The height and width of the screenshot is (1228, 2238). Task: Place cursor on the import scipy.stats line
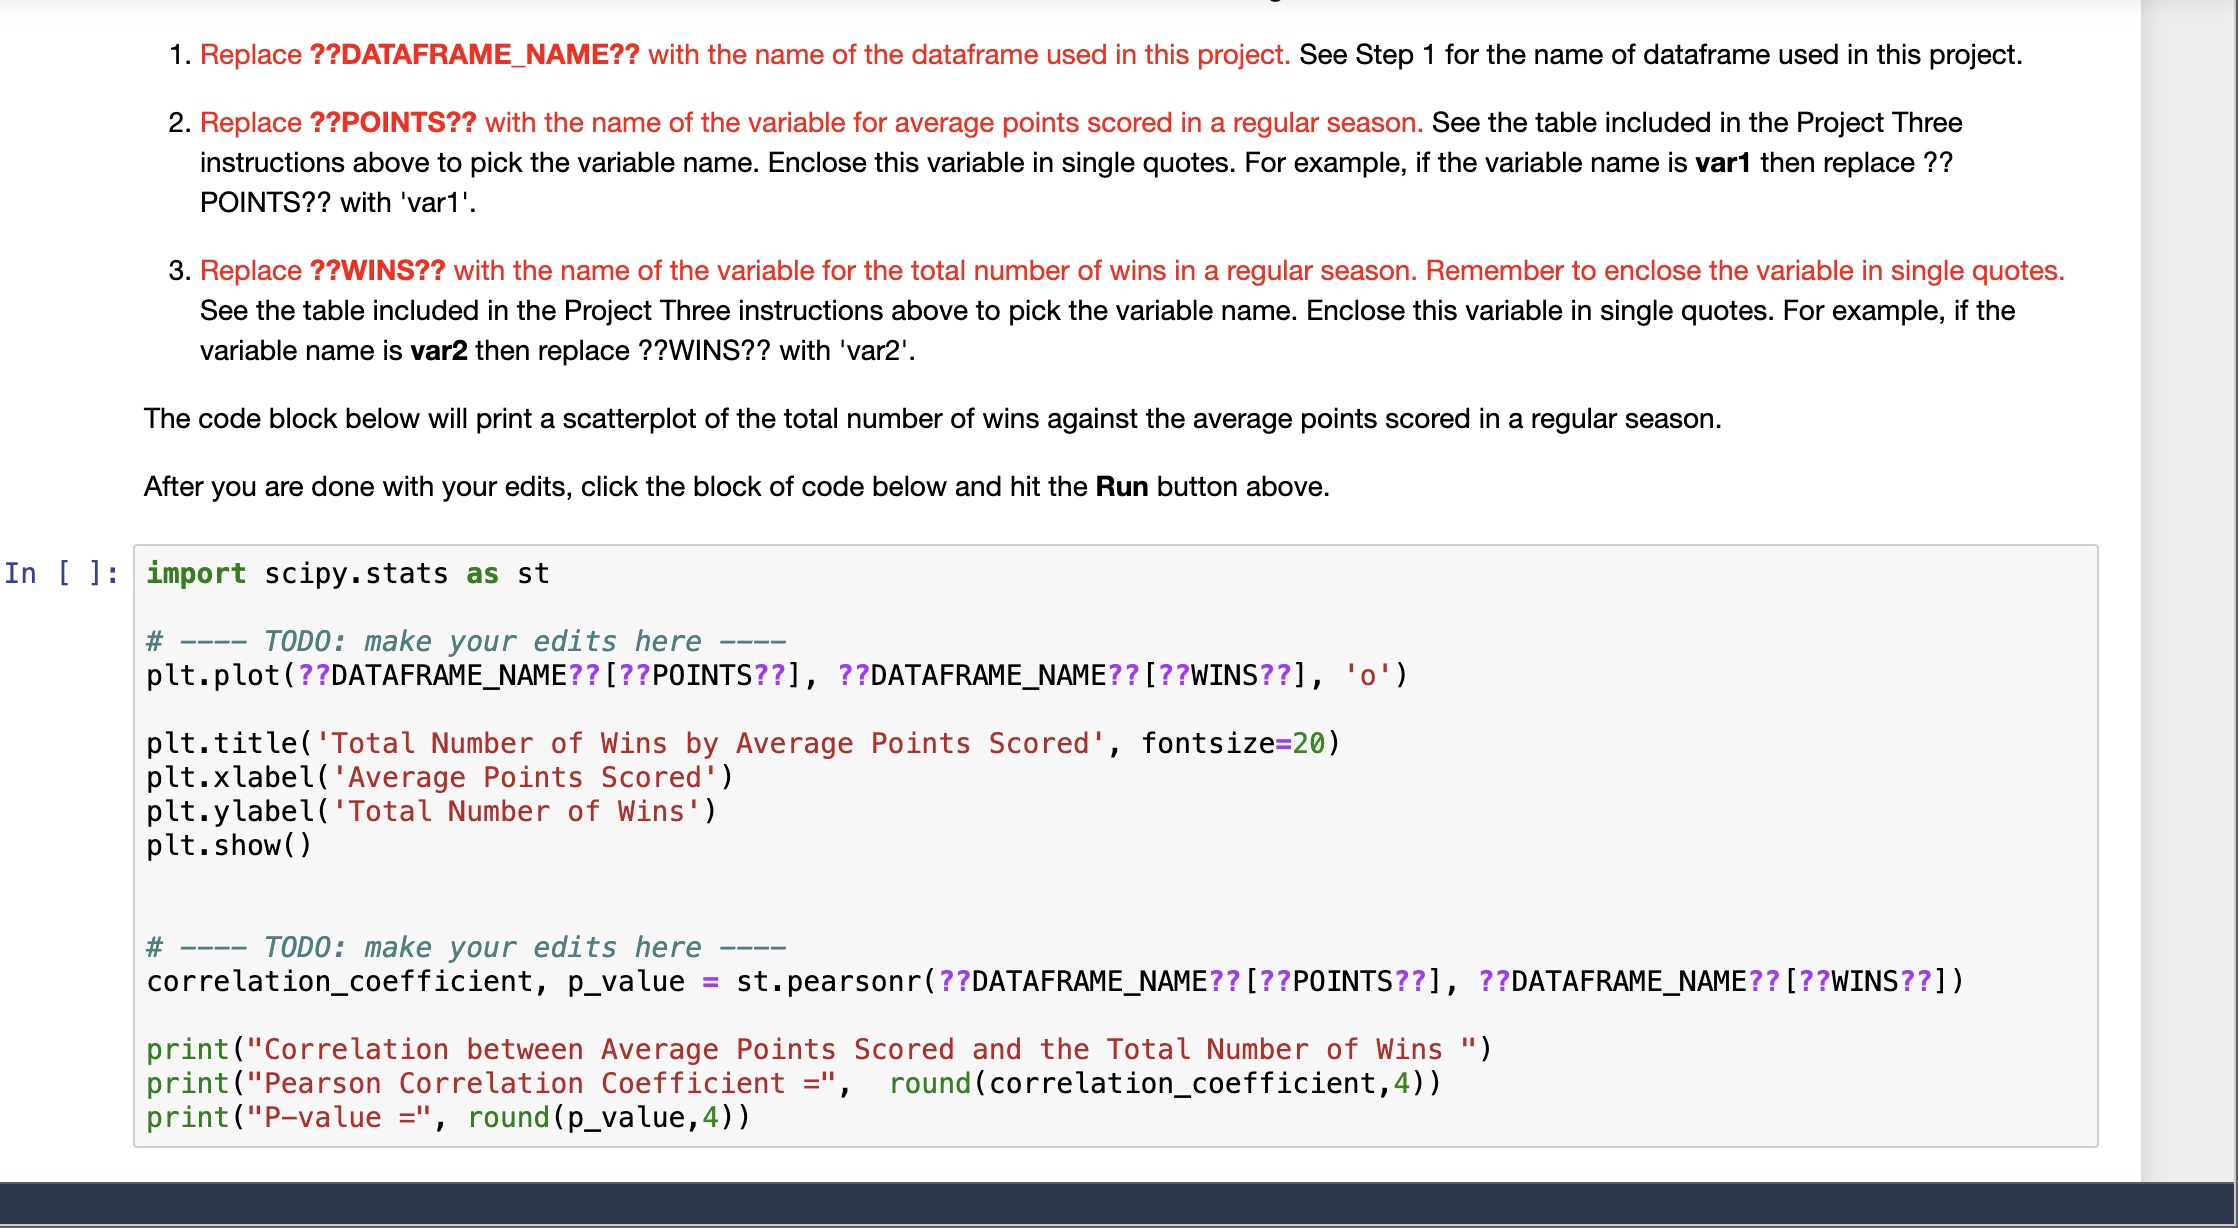[x=345, y=573]
